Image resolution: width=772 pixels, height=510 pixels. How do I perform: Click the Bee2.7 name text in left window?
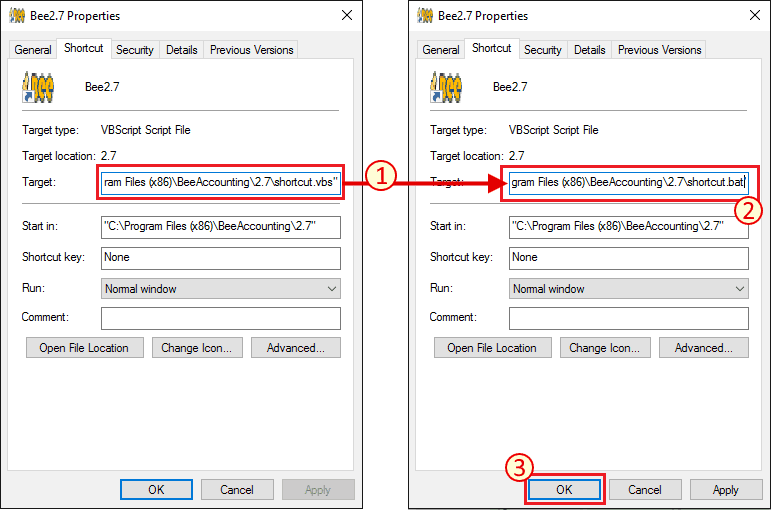pyautogui.click(x=102, y=87)
